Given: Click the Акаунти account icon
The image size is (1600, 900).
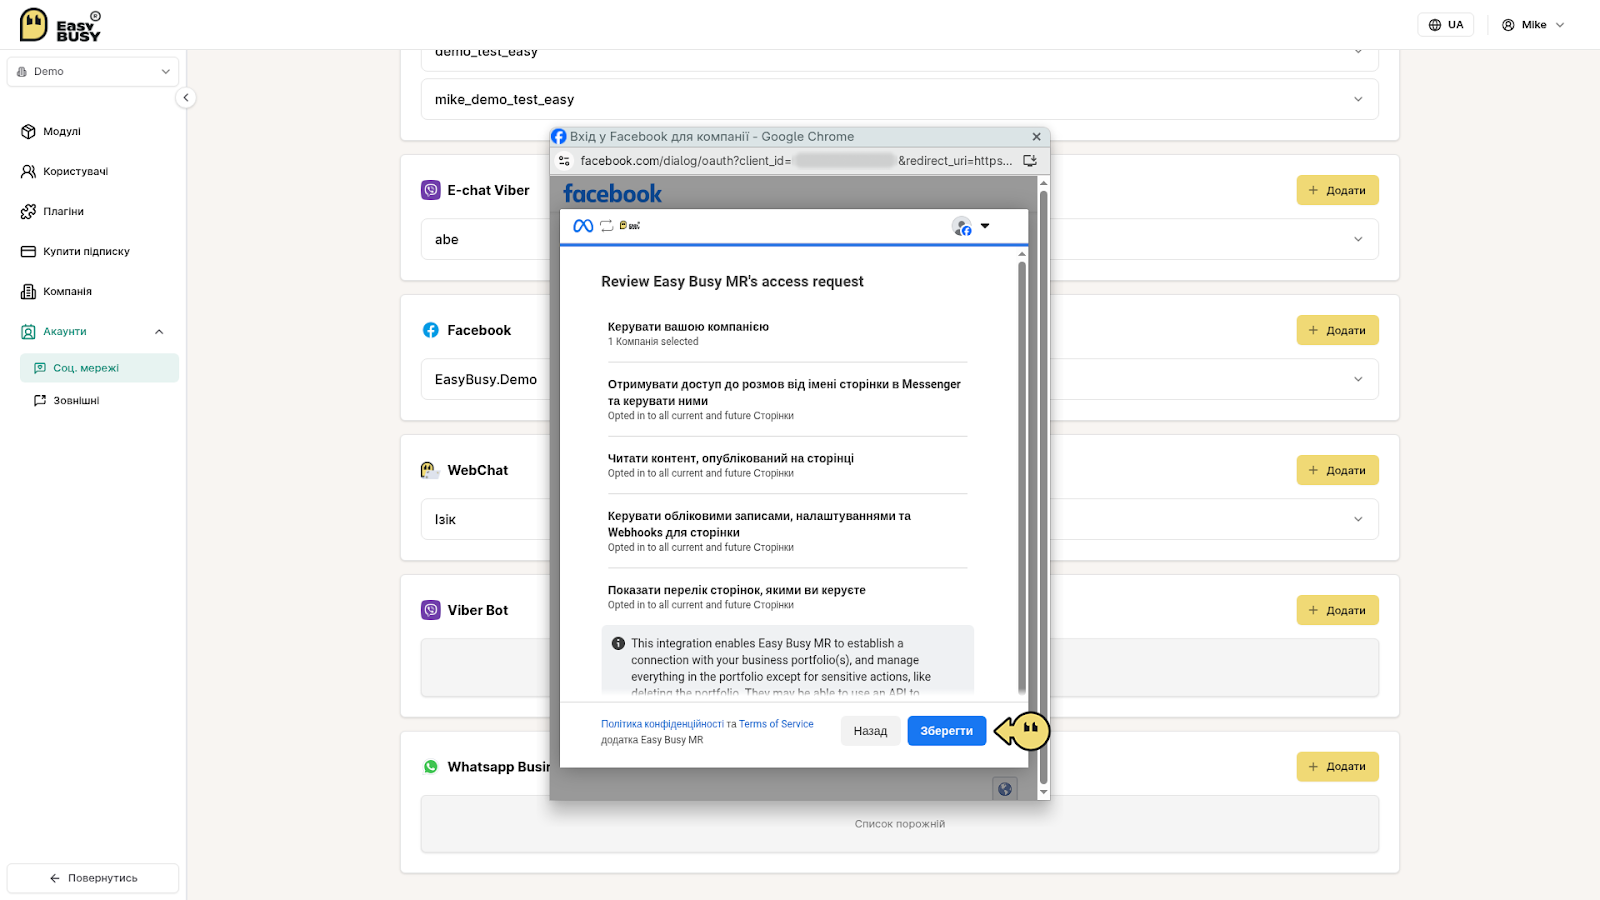Looking at the screenshot, I should point(28,332).
